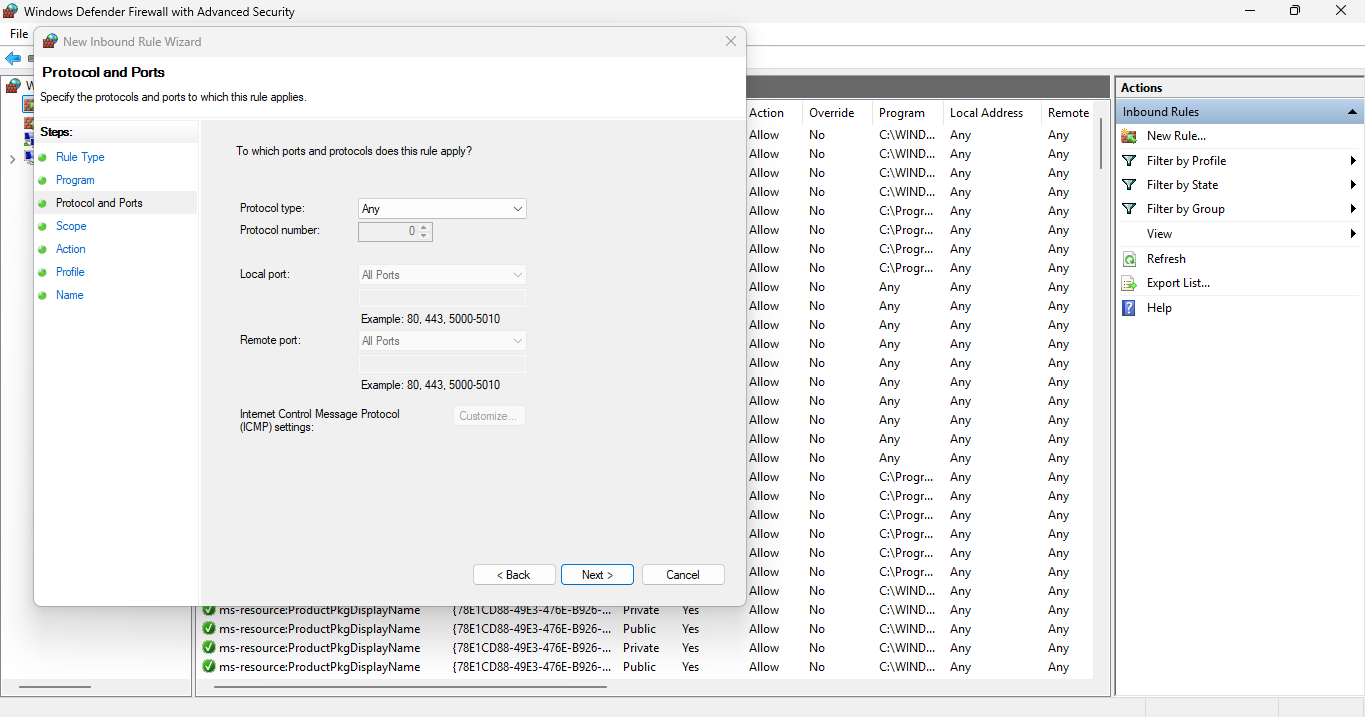Click the funnel icon beside Filter by Profile

(x=1129, y=160)
